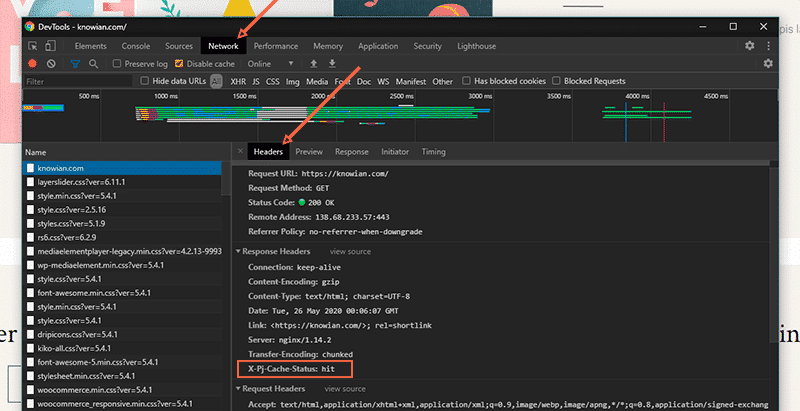
Task: Select stylesheet.min.css?ver=5.4.1 request
Action: (122, 376)
